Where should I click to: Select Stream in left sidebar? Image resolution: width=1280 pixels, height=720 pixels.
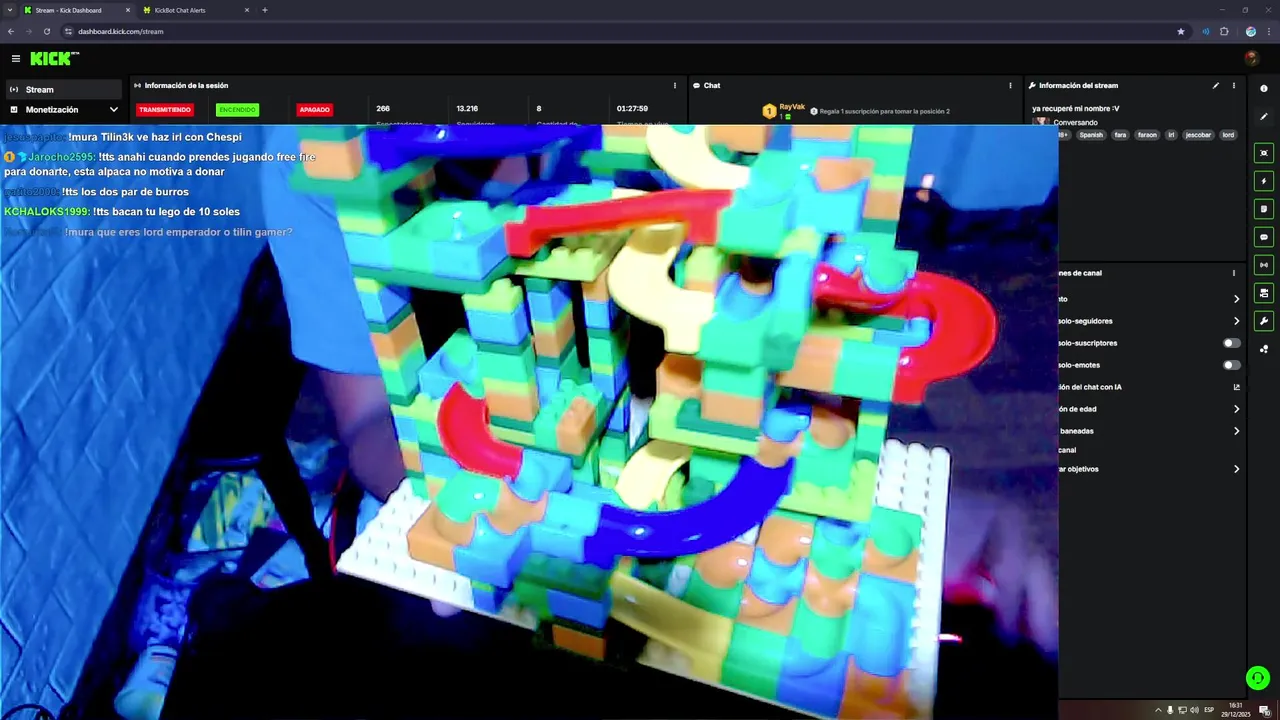(x=64, y=89)
